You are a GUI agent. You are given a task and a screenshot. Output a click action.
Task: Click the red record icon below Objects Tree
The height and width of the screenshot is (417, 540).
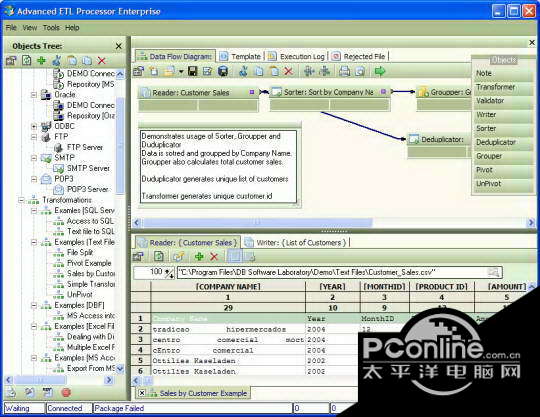pos(66,392)
